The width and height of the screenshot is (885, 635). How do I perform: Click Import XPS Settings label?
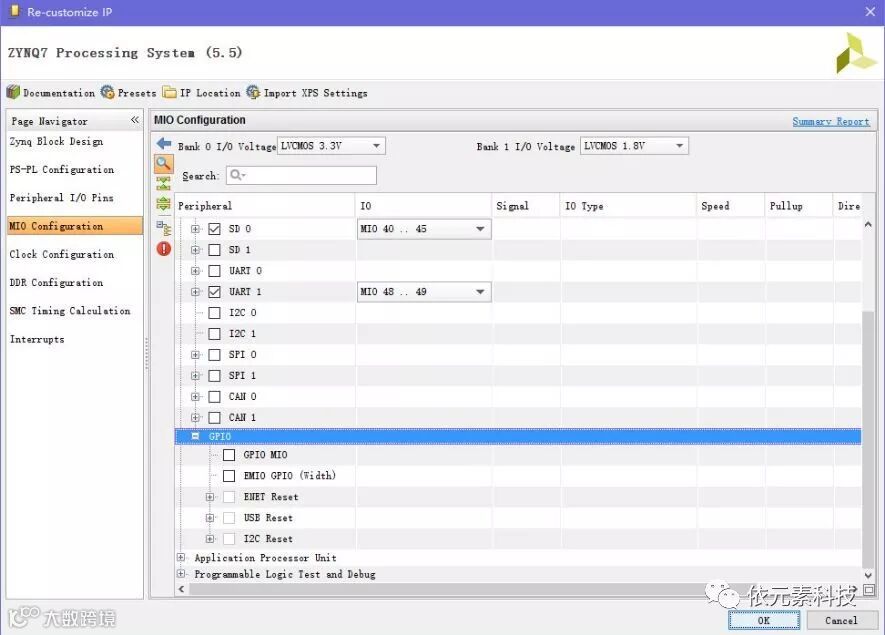tap(316, 93)
